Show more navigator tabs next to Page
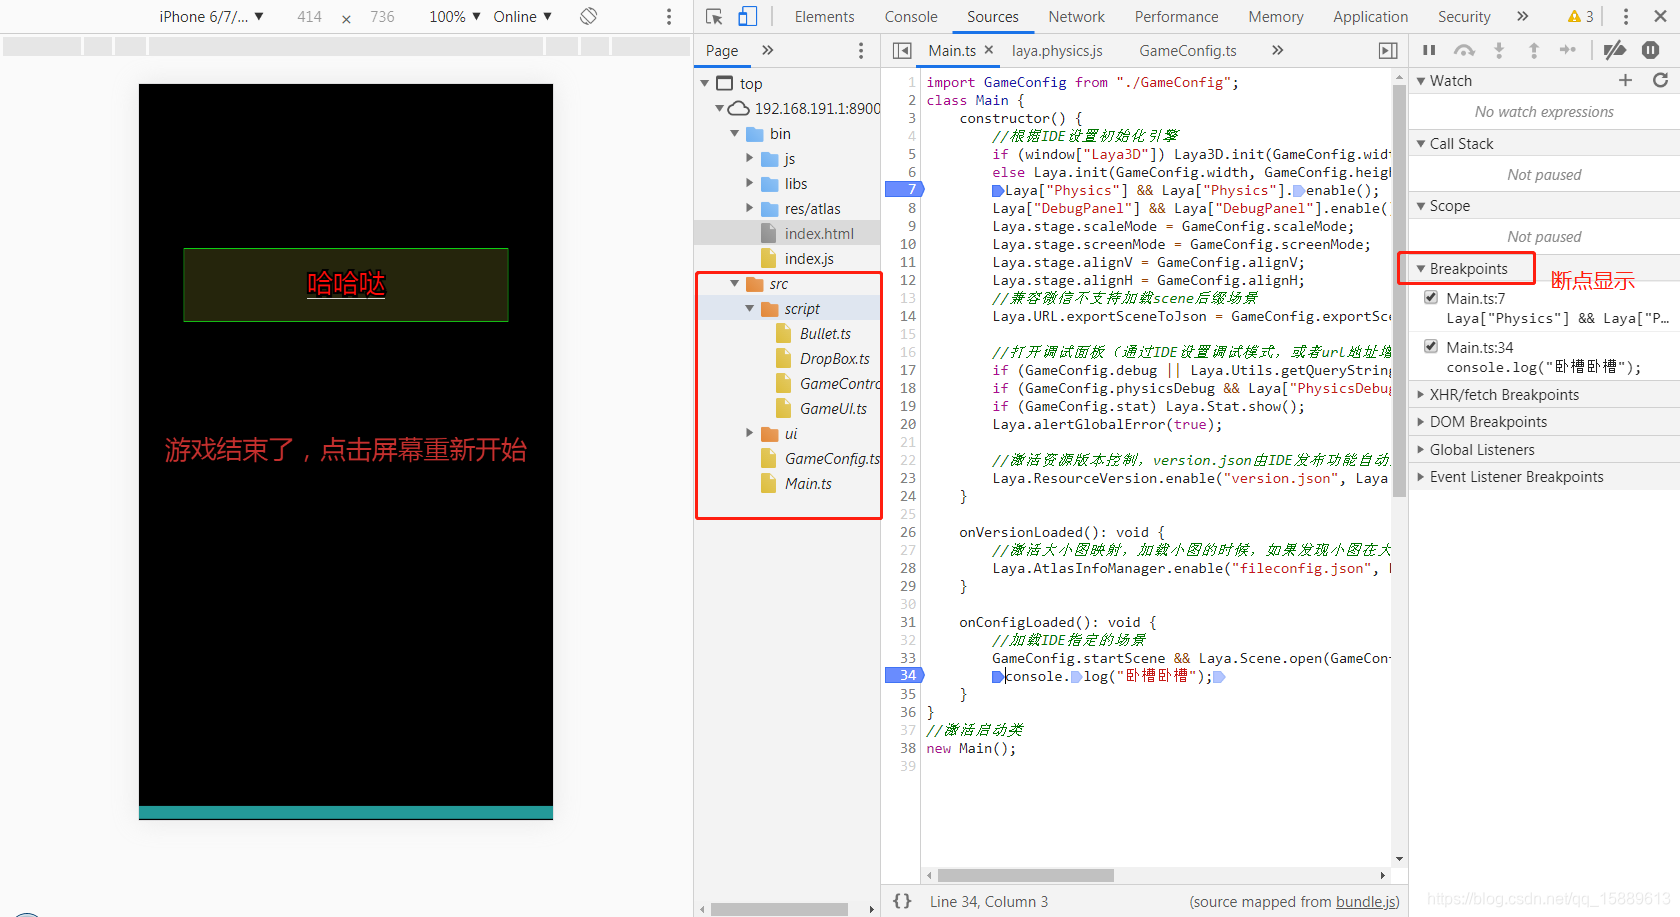Image resolution: width=1680 pixels, height=917 pixels. point(768,50)
